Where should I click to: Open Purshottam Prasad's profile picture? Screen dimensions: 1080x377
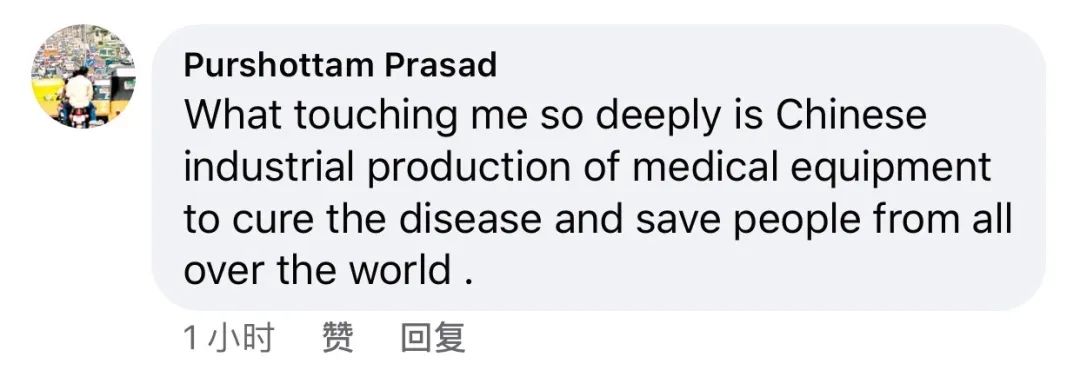tap(83, 77)
